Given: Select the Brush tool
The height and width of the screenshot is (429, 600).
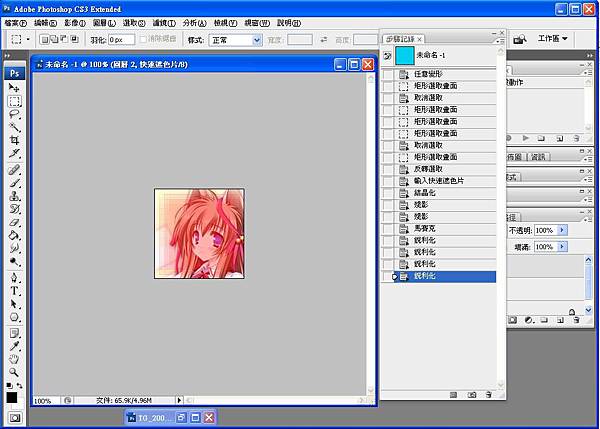Looking at the screenshot, I should coord(15,183).
